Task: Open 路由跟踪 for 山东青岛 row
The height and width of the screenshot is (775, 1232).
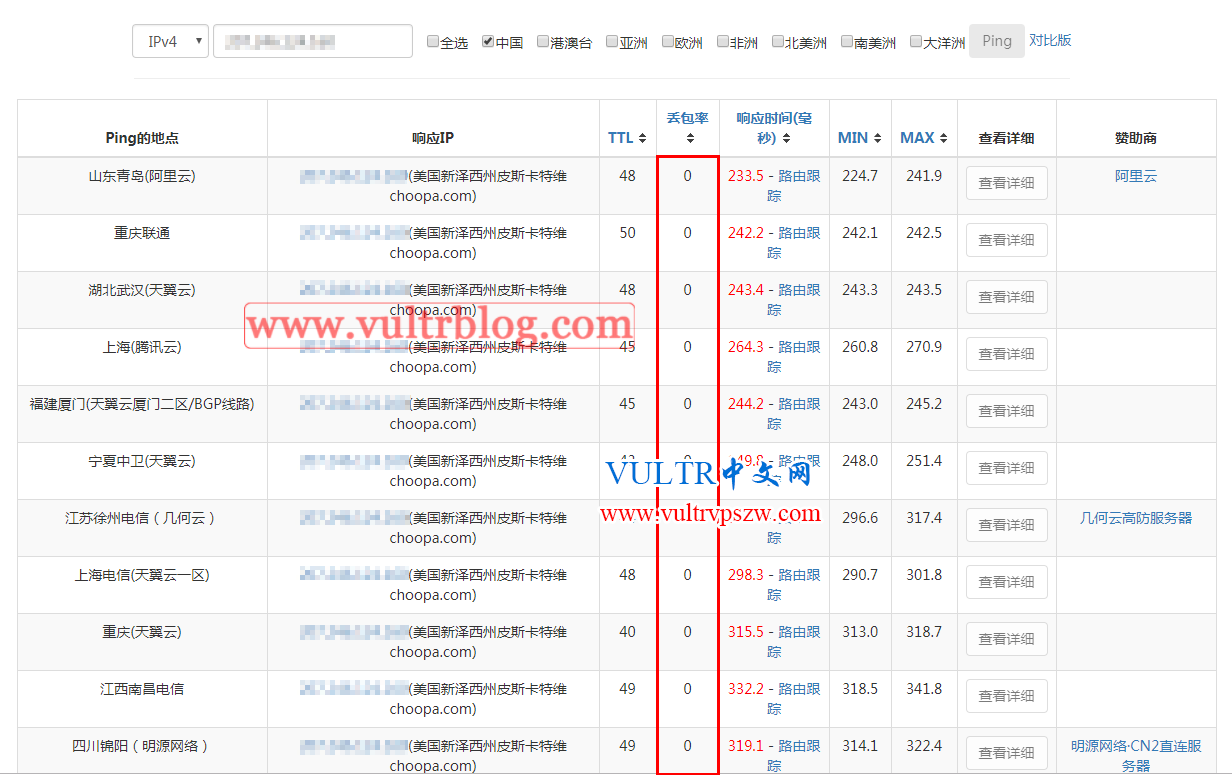Action: [799, 176]
